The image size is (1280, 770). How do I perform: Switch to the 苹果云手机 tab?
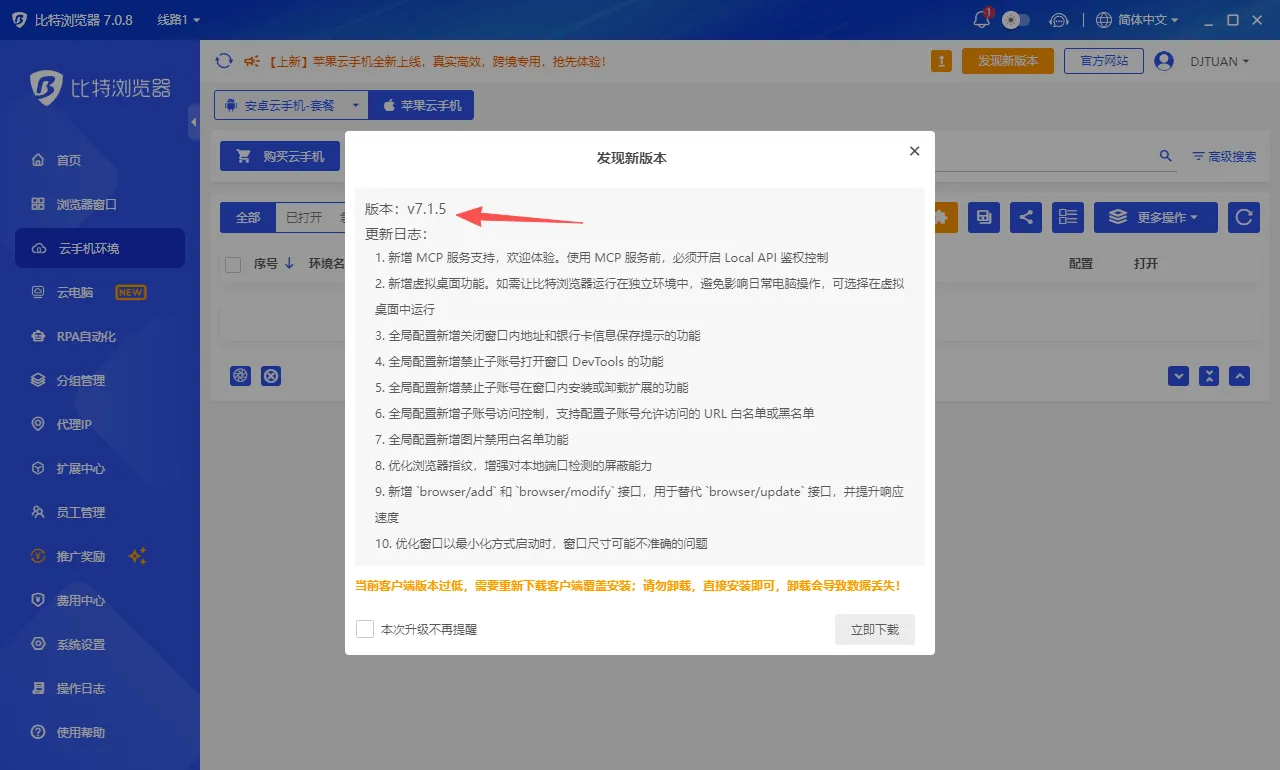click(x=421, y=105)
